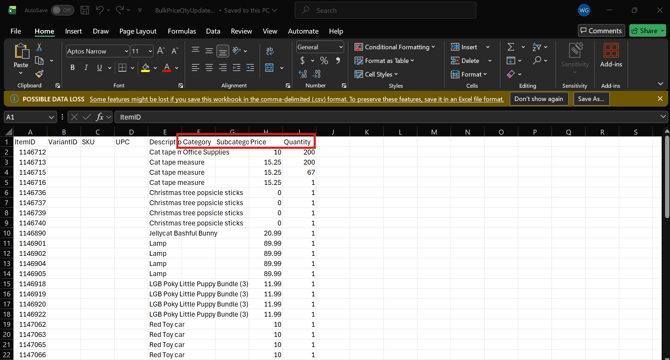
Task: Click Decrease Font Size icon
Action: pos(175,51)
